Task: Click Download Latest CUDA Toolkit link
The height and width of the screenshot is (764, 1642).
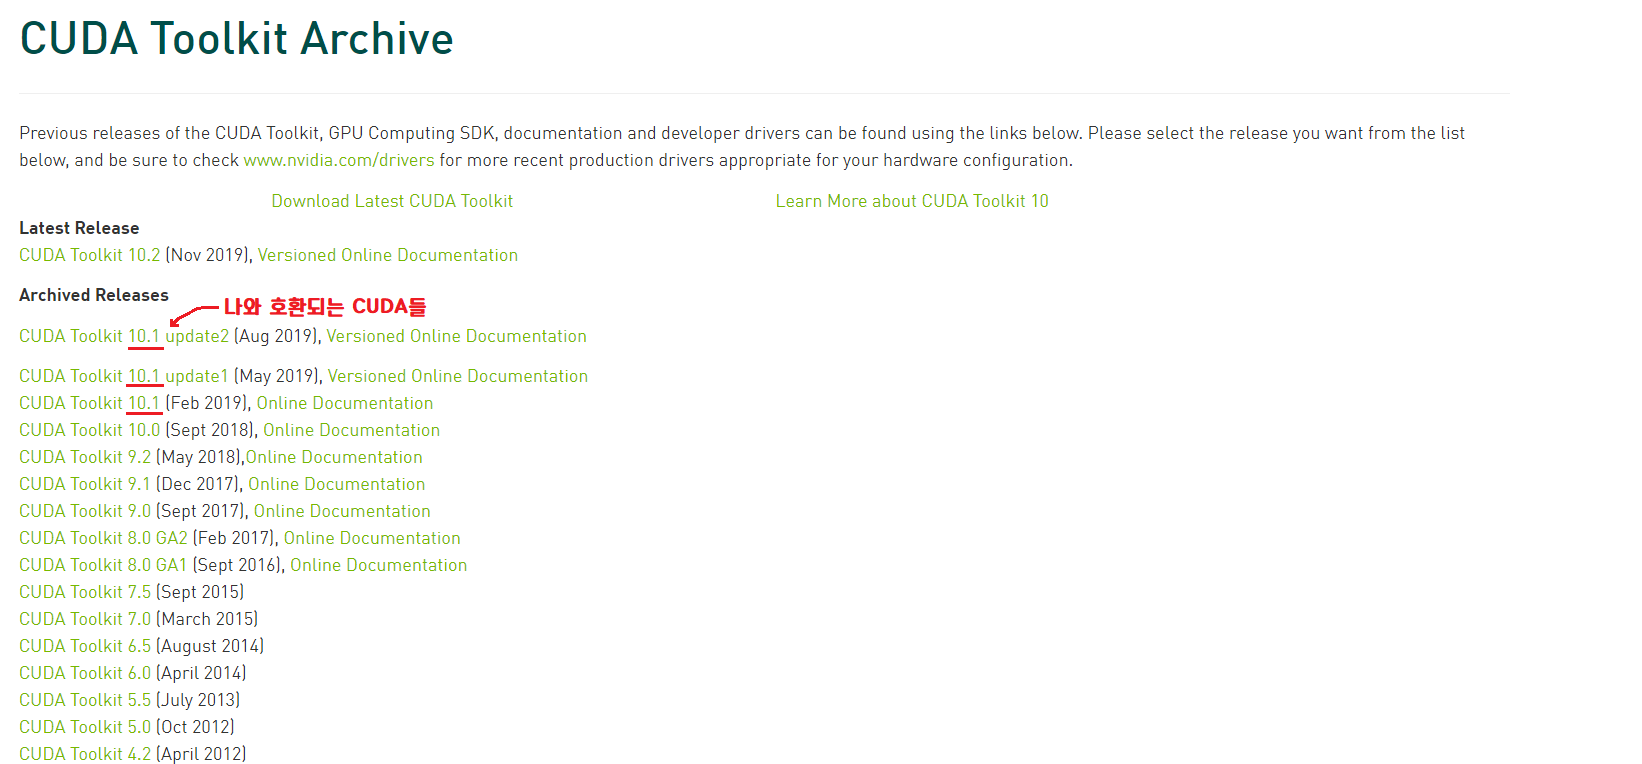Action: 392,201
